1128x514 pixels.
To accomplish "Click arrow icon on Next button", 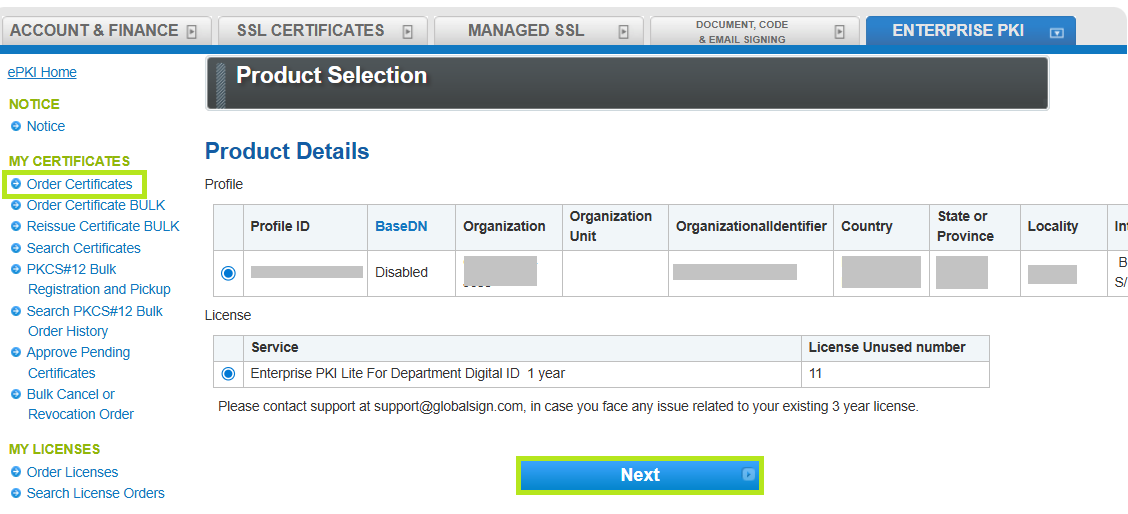I will click(x=748, y=475).
